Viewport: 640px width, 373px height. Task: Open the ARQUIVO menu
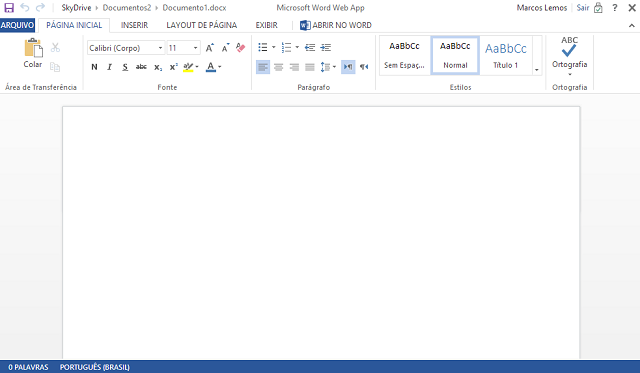coord(17,25)
